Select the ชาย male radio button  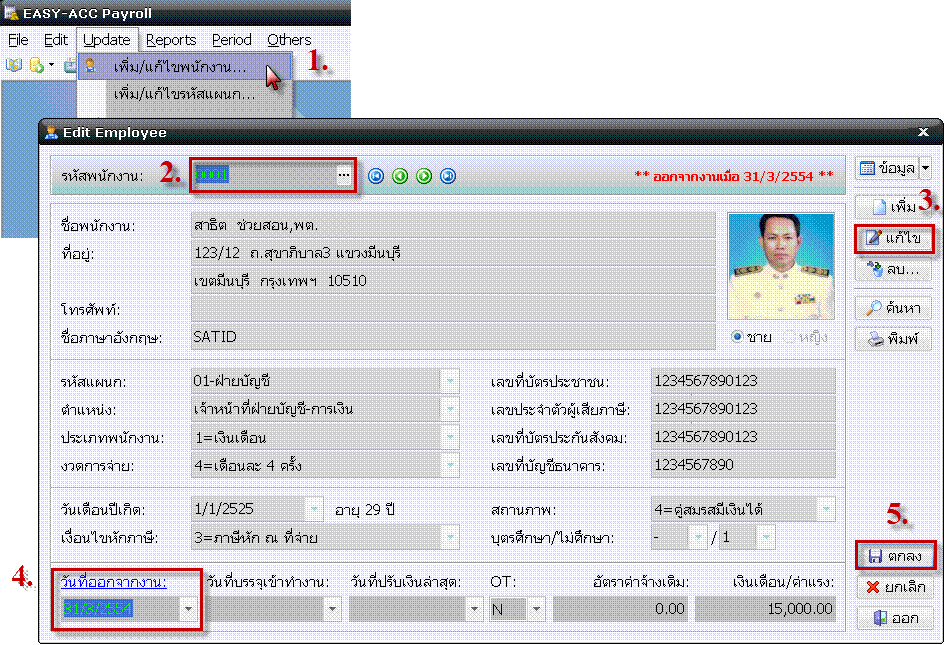[x=738, y=337]
